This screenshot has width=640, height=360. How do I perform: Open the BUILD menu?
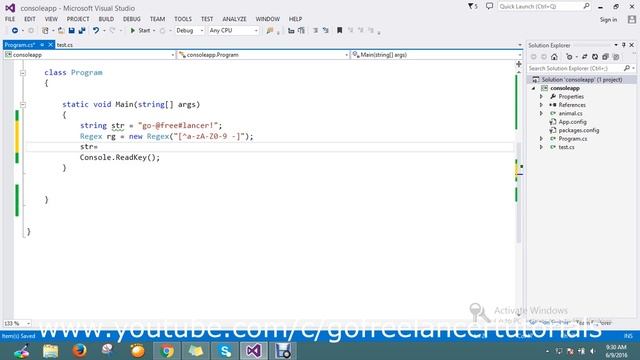pos(106,19)
